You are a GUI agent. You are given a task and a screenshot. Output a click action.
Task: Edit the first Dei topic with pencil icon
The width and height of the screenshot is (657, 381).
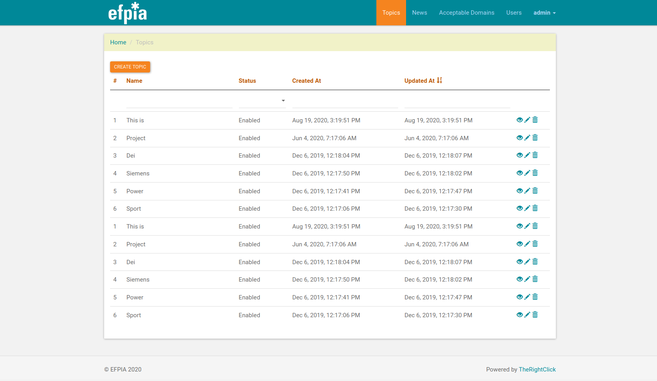coord(527,155)
